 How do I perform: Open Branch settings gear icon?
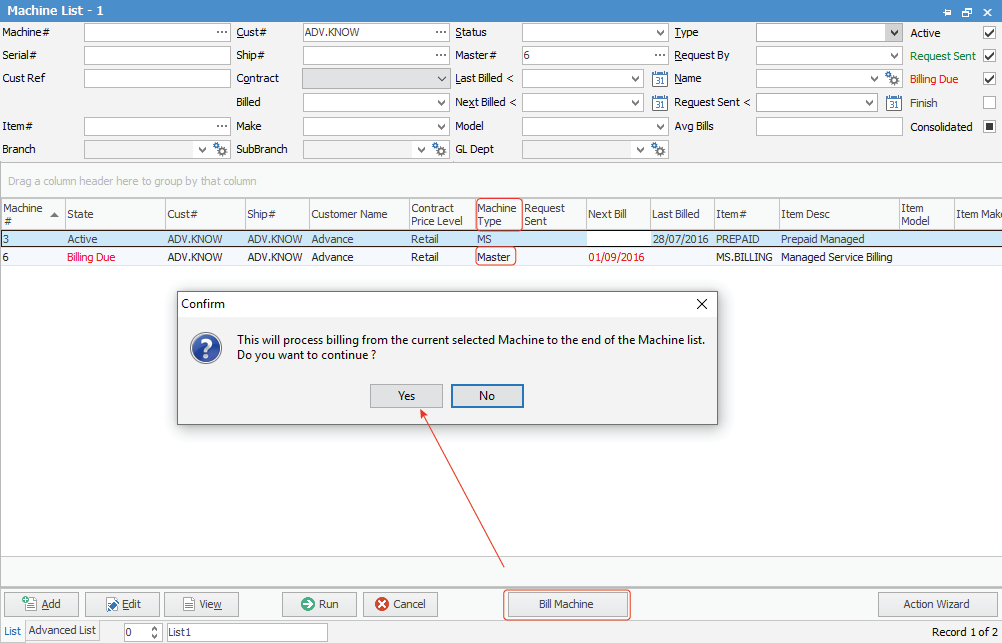pyautogui.click(x=222, y=149)
